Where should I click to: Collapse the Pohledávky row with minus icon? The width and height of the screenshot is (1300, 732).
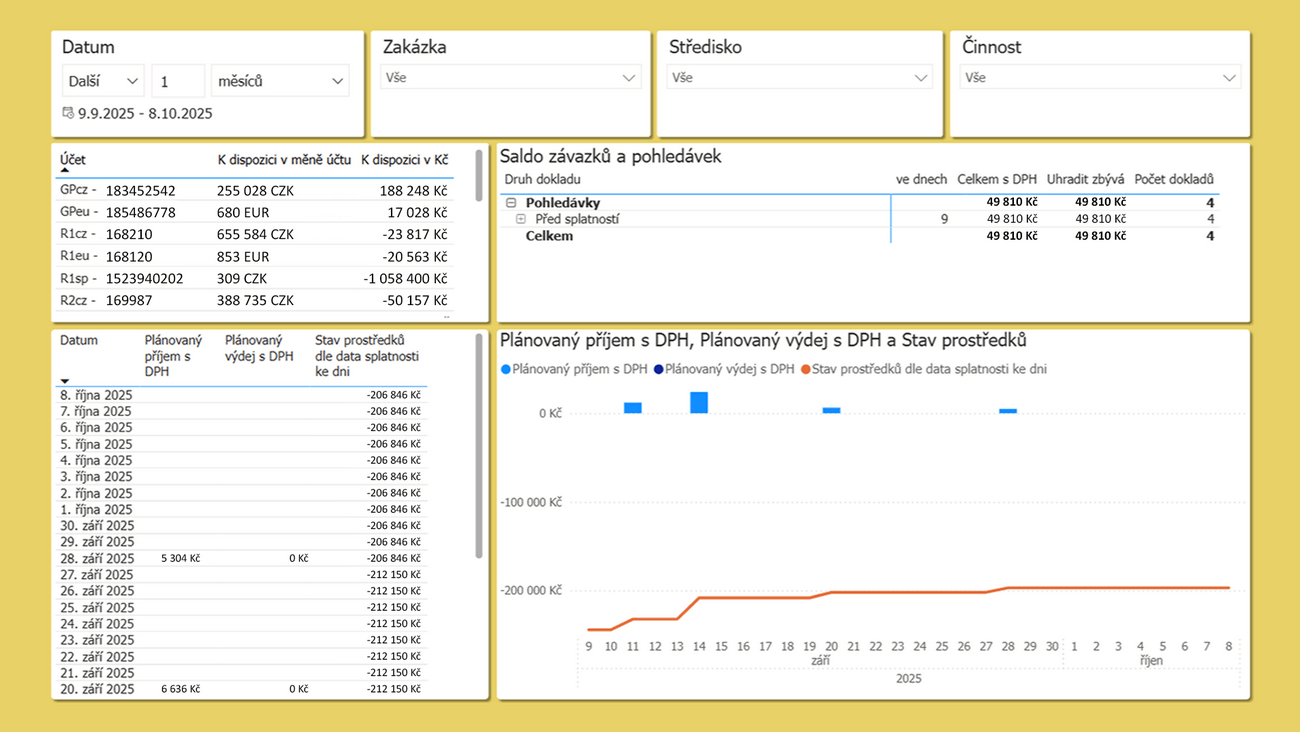511,202
